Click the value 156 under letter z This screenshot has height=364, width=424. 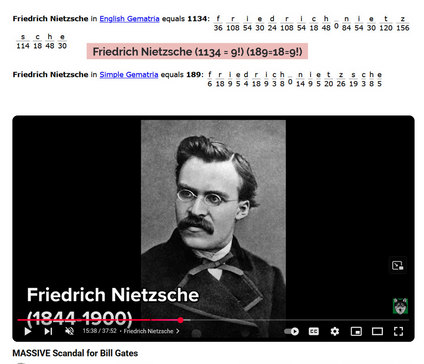[403, 28]
